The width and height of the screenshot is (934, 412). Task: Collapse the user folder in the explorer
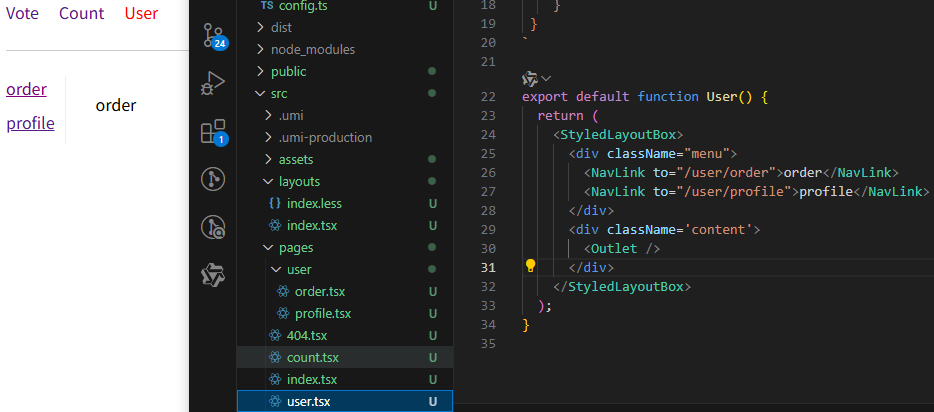[276, 270]
